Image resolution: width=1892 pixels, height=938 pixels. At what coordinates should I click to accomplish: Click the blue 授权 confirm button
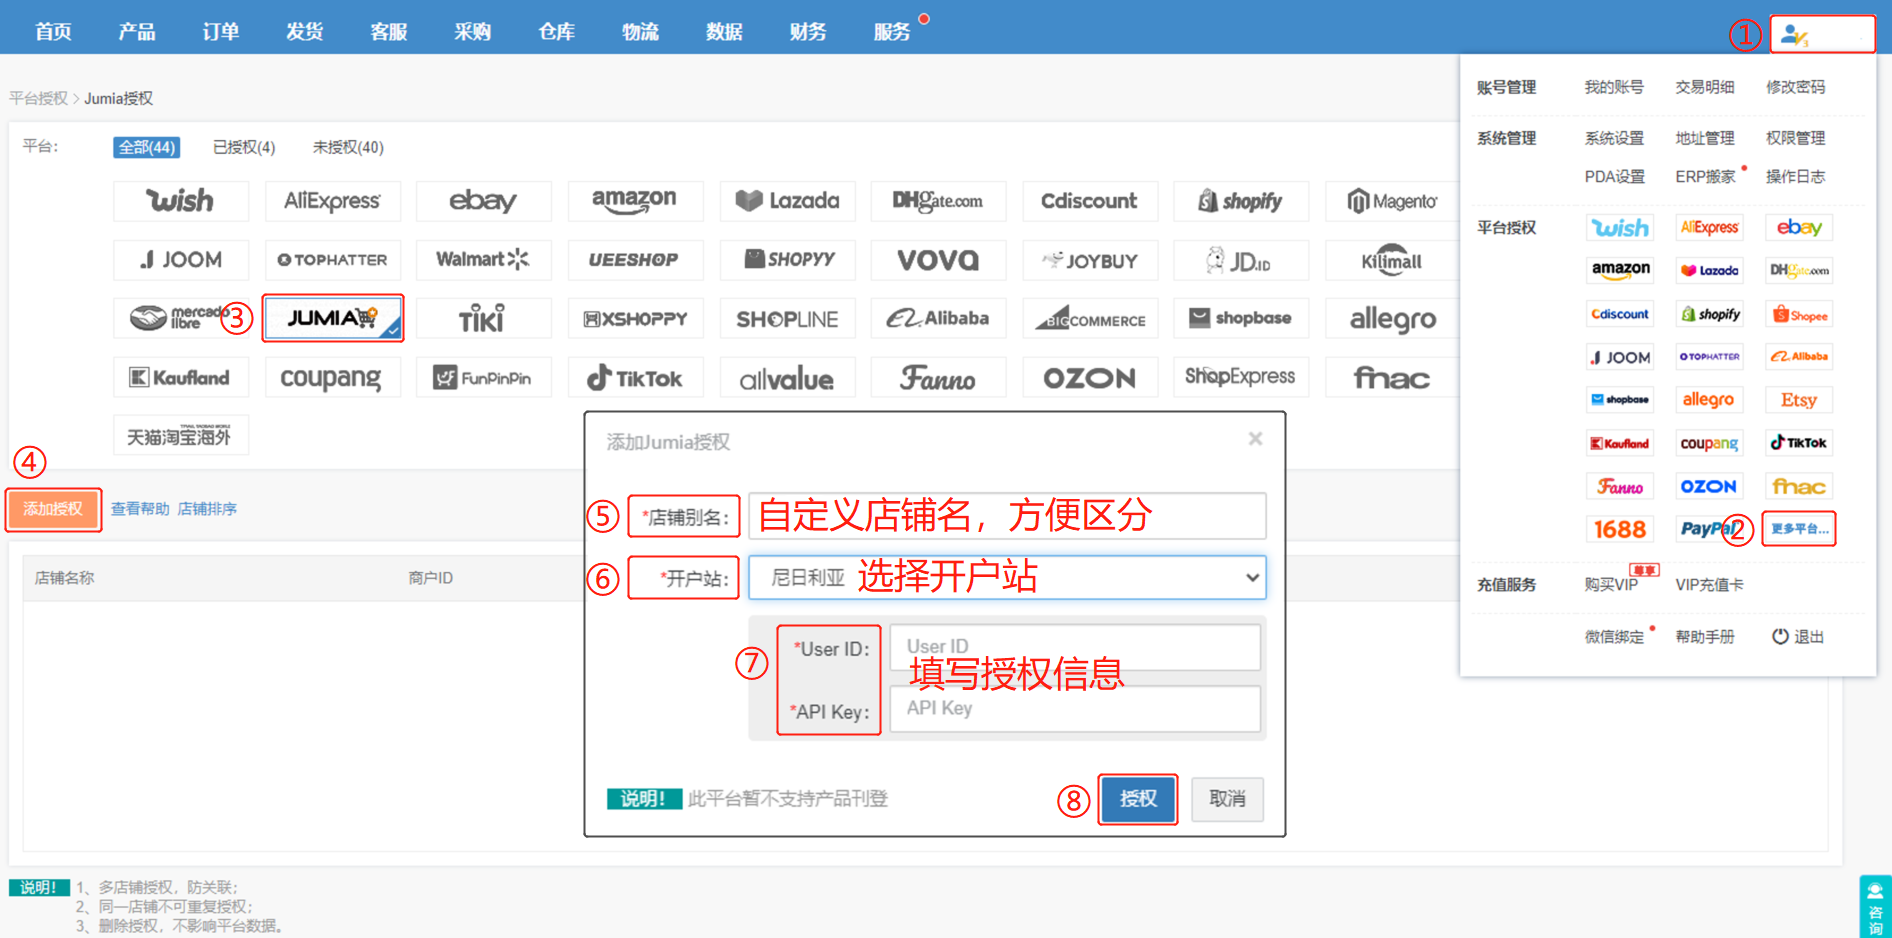click(x=1138, y=799)
